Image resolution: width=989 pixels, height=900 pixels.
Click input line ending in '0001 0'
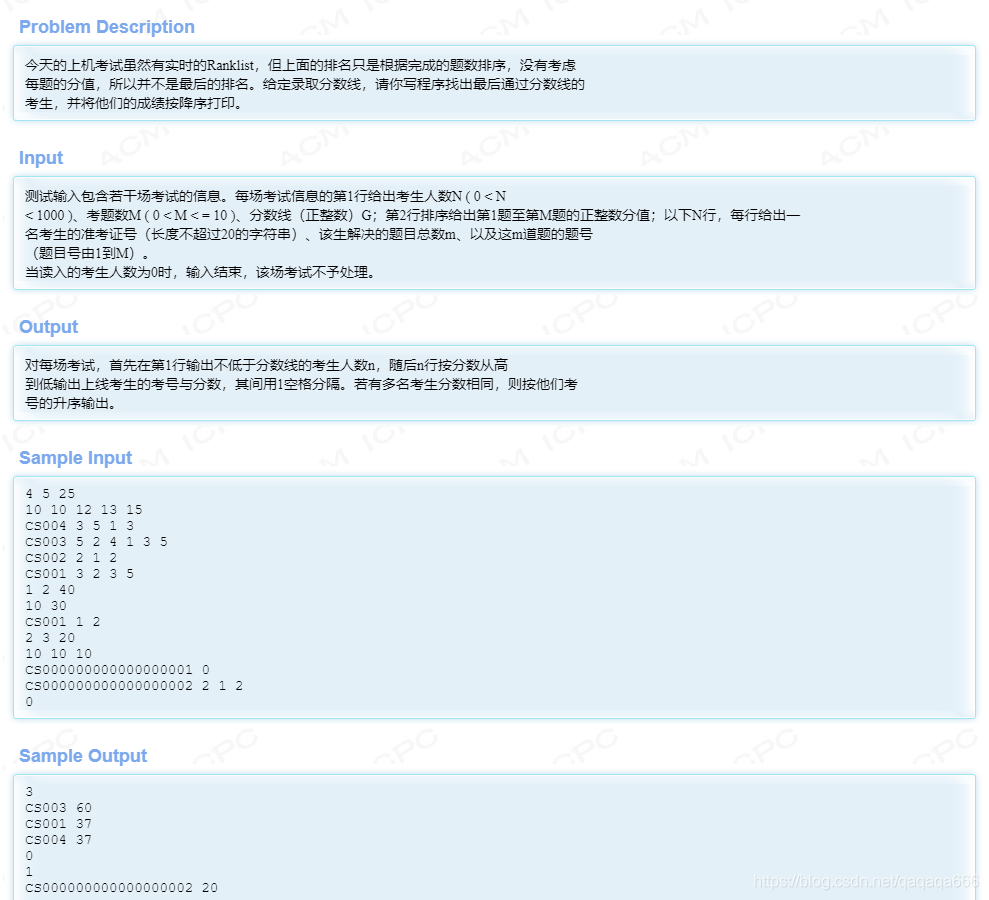[117, 670]
